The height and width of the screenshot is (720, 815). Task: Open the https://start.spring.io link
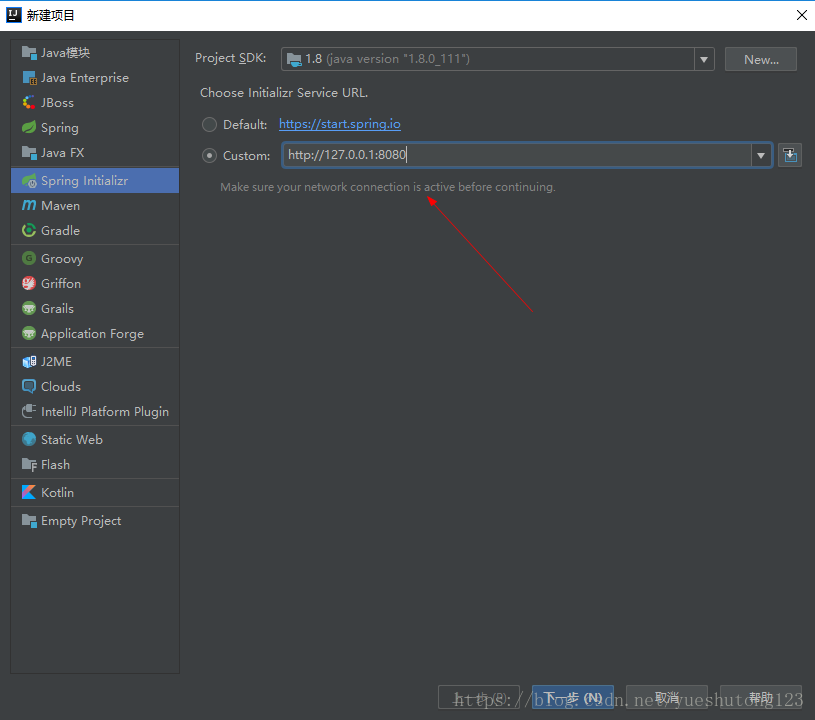tap(339, 124)
